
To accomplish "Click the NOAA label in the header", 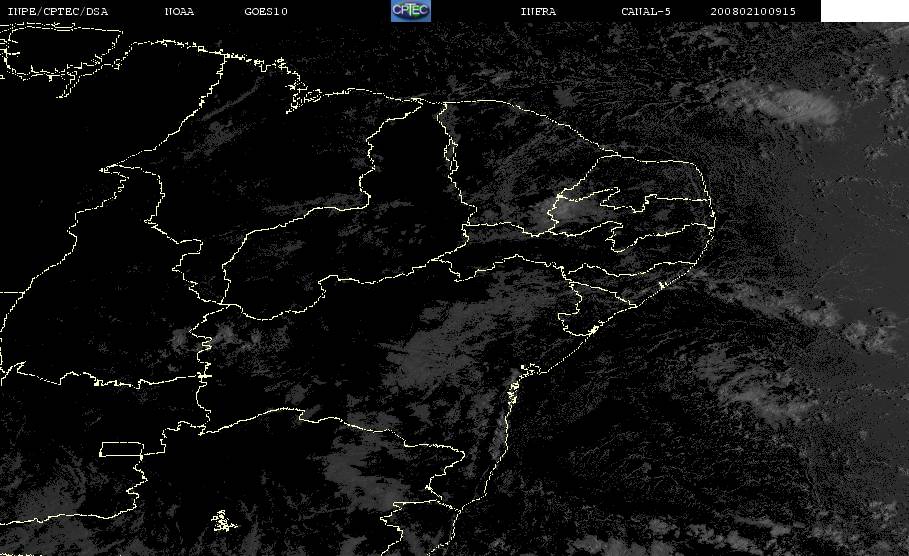I will (180, 12).
